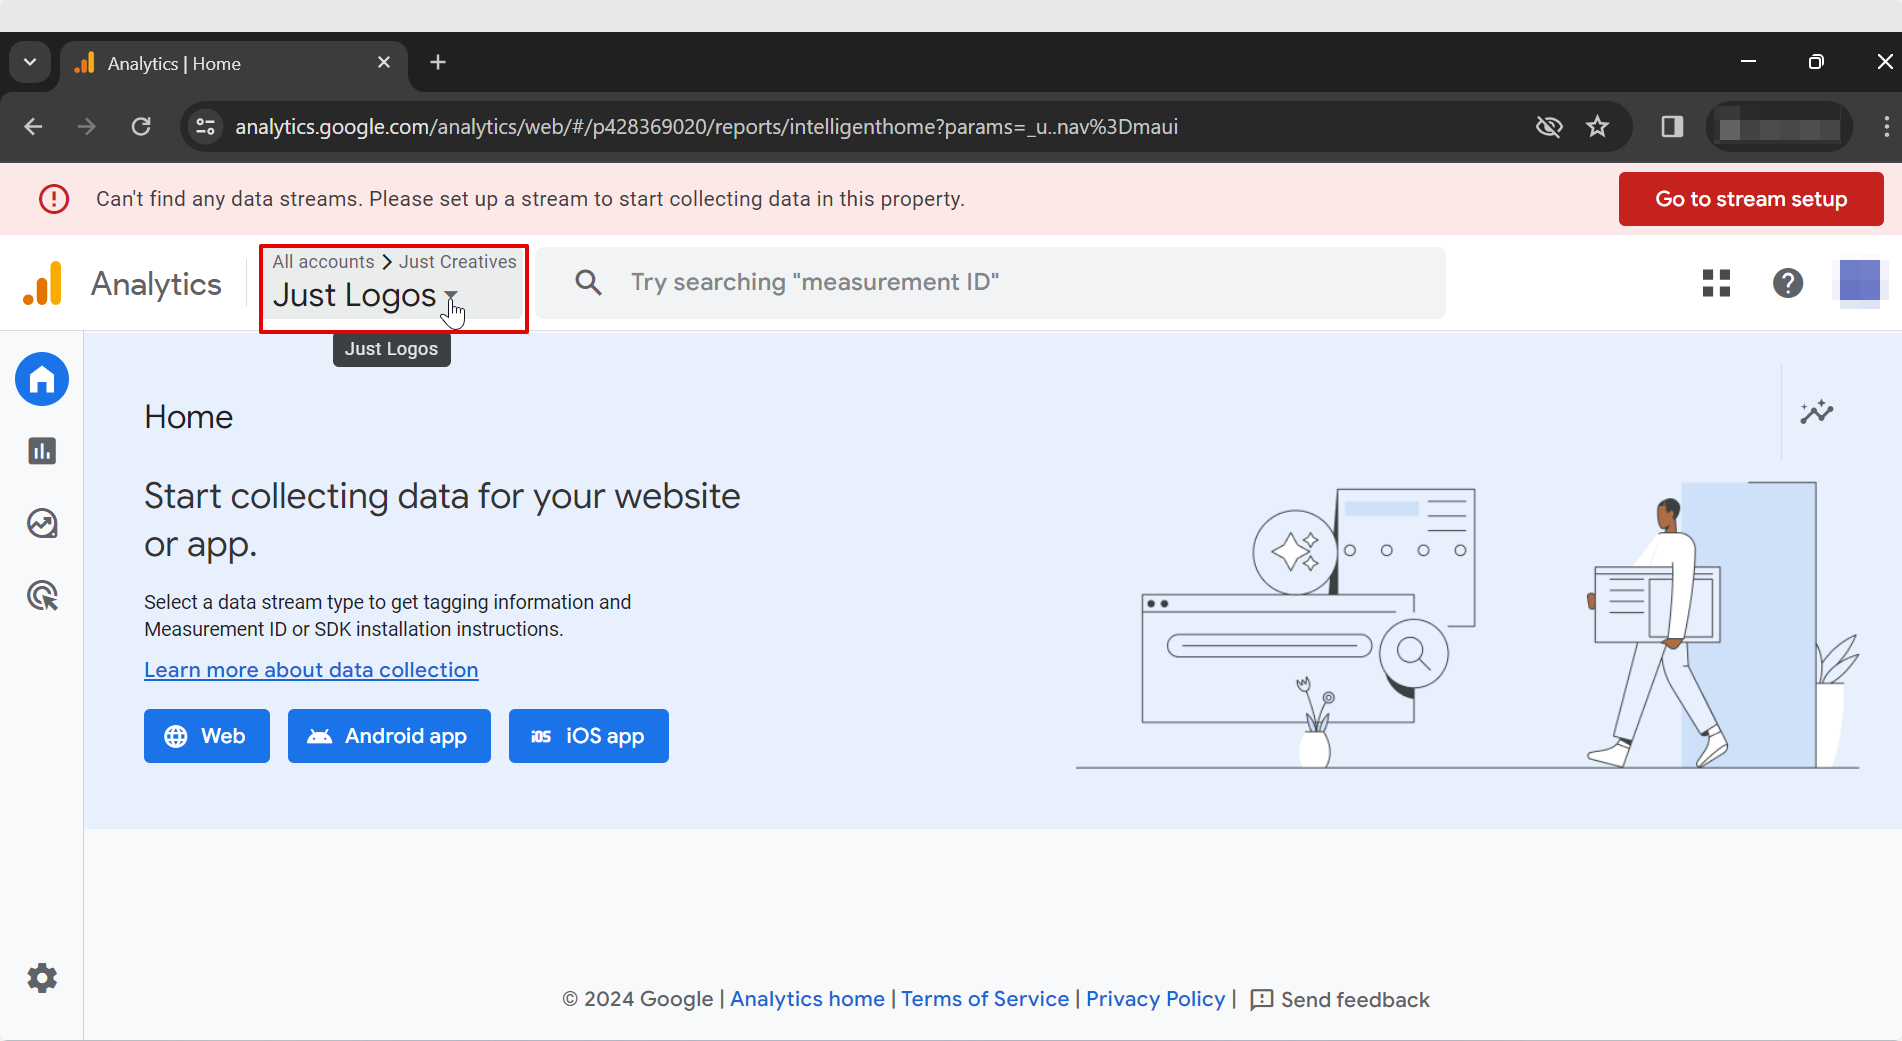Screen dimensions: 1902x1041
Task: Click the feedback icon next to Send feedback
Action: pyautogui.click(x=1262, y=1000)
